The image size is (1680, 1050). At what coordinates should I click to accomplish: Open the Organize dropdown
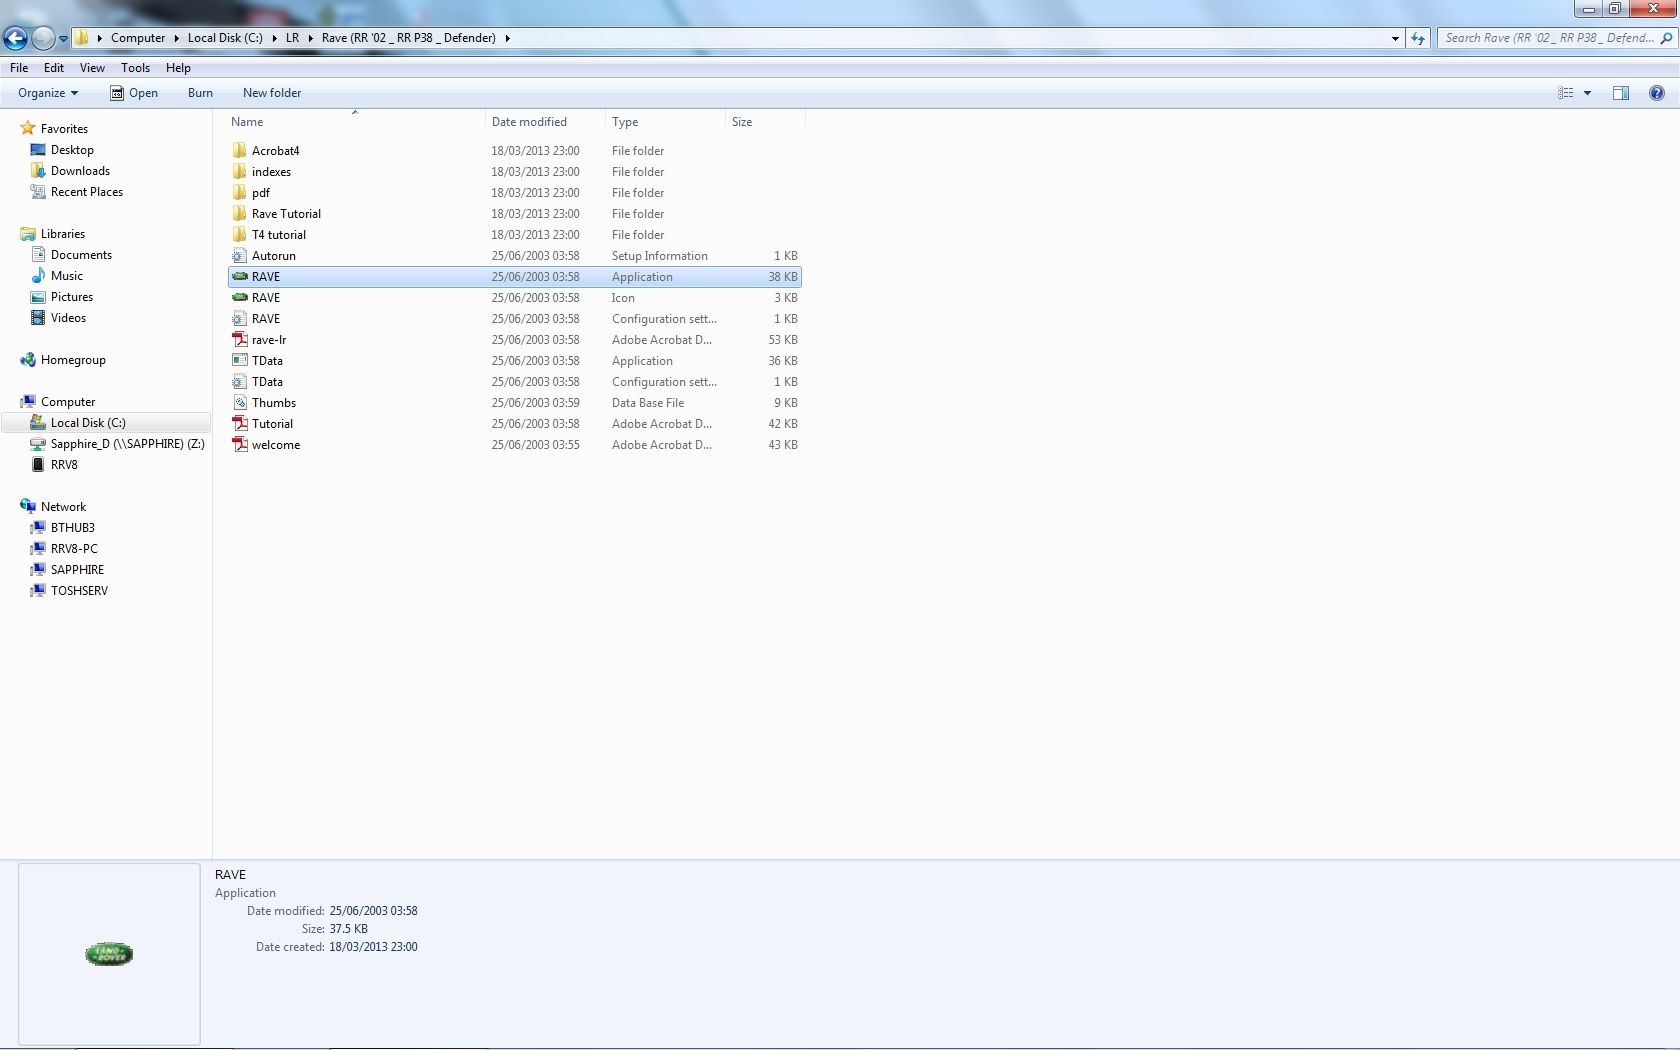tap(48, 93)
